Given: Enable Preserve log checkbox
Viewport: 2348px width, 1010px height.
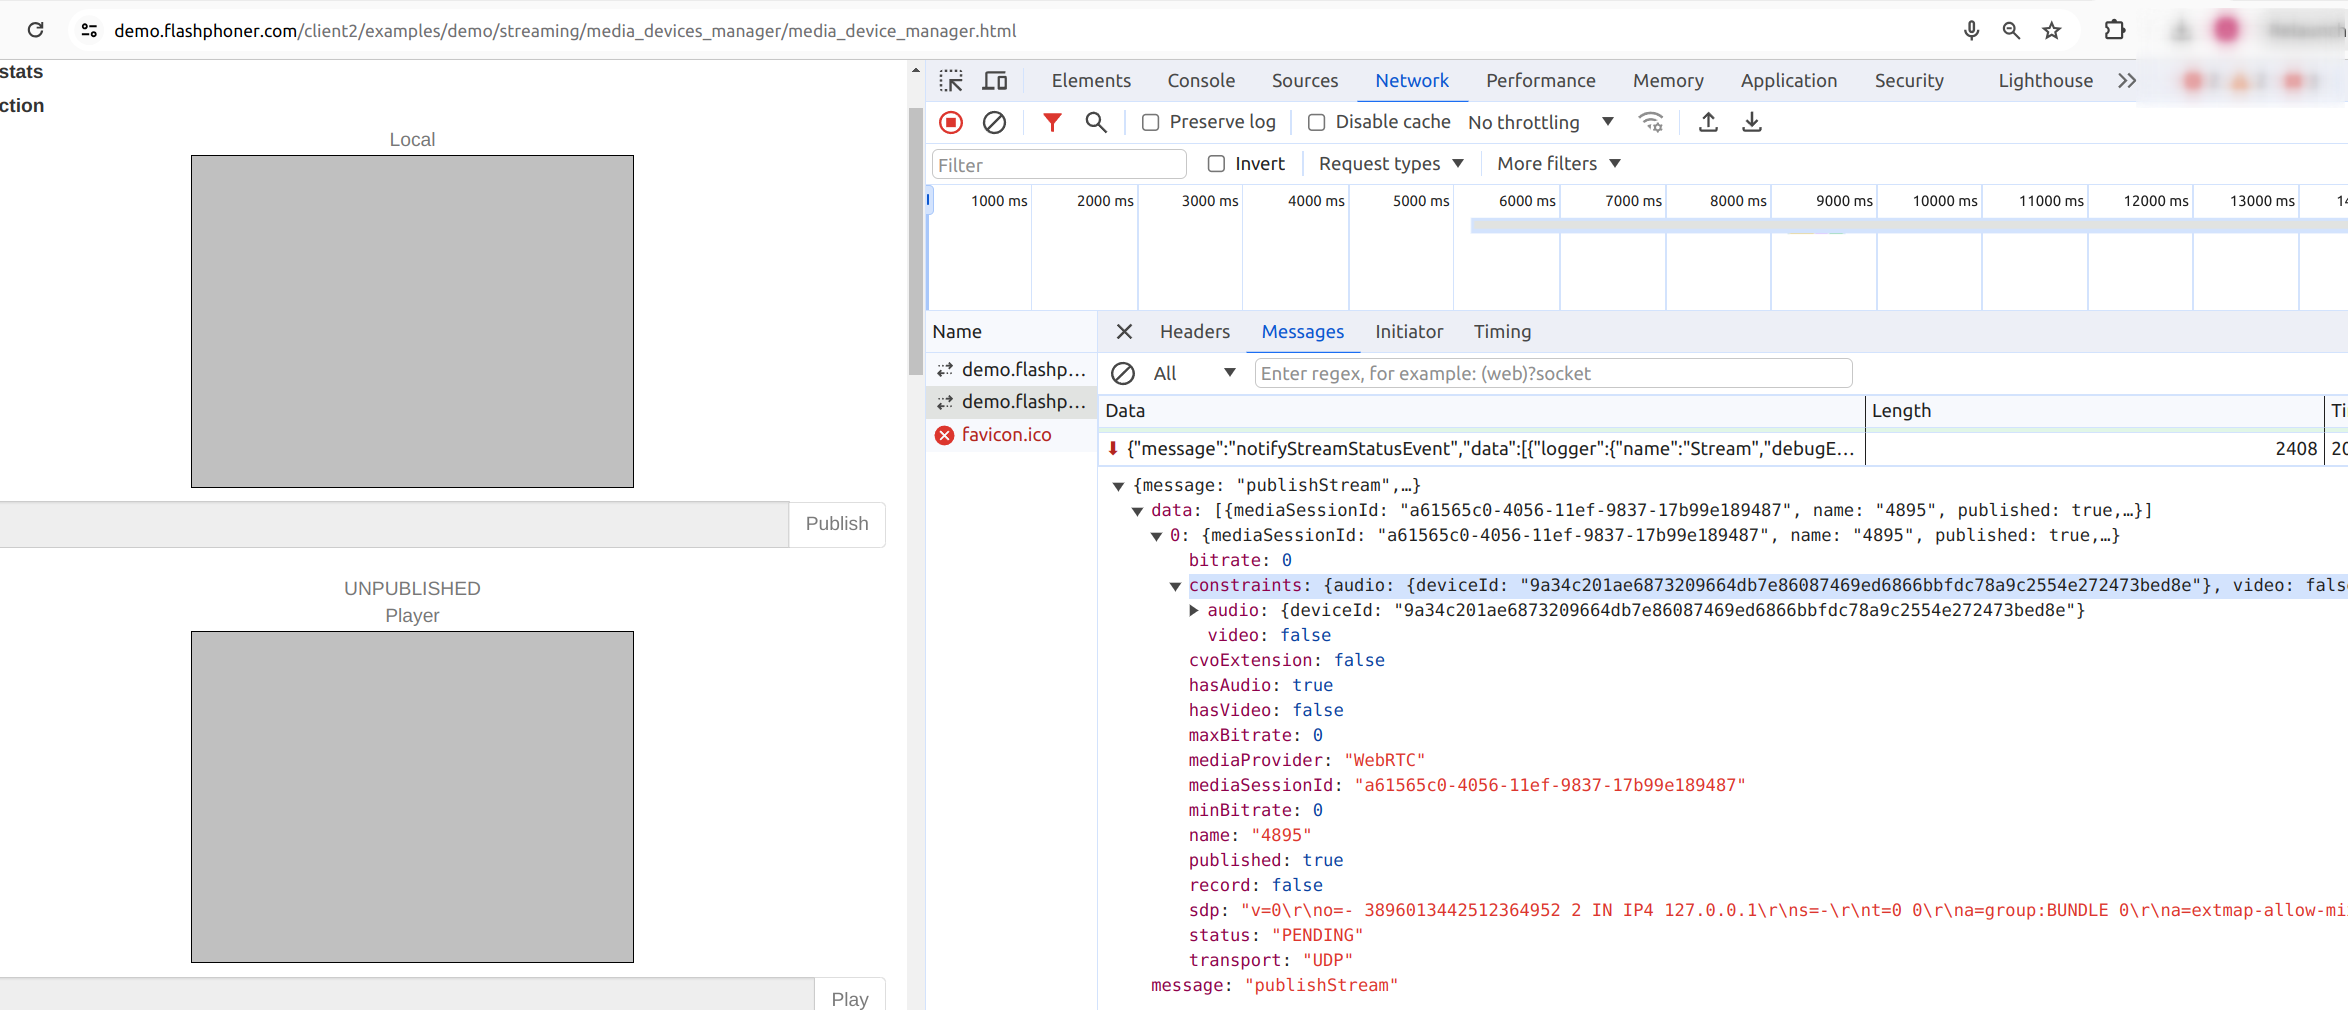Looking at the screenshot, I should tap(1151, 122).
